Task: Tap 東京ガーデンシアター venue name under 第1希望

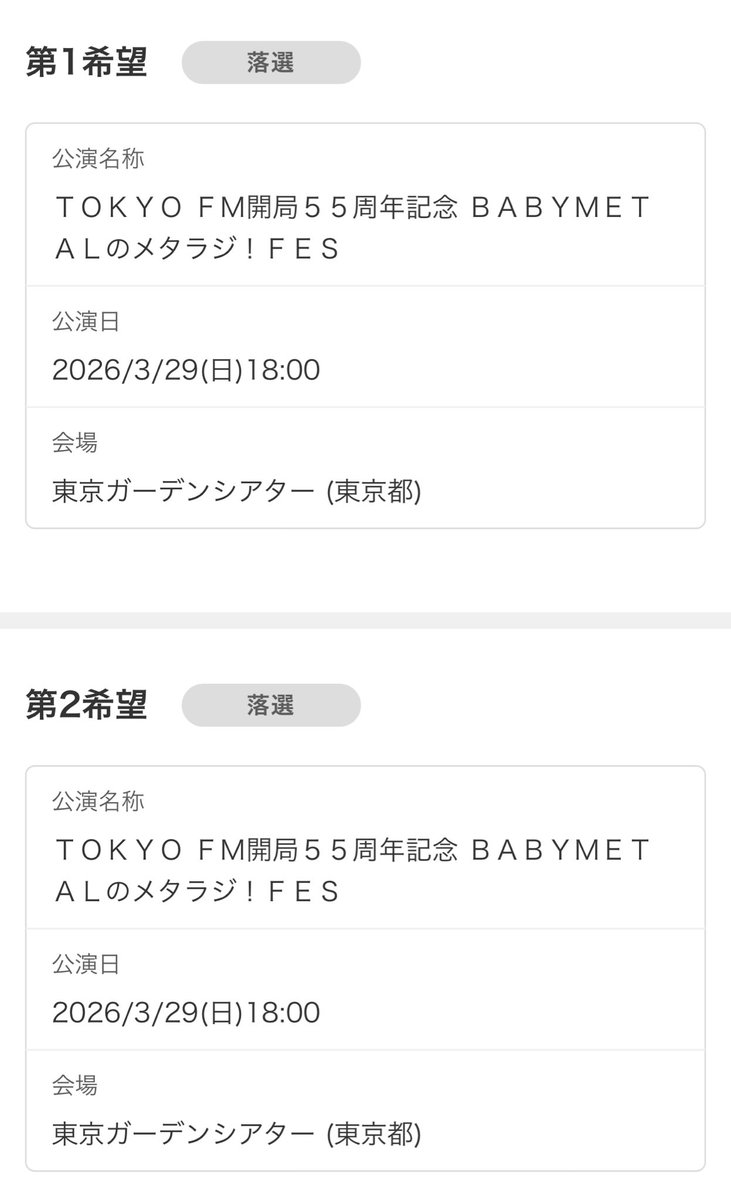Action: point(186,492)
